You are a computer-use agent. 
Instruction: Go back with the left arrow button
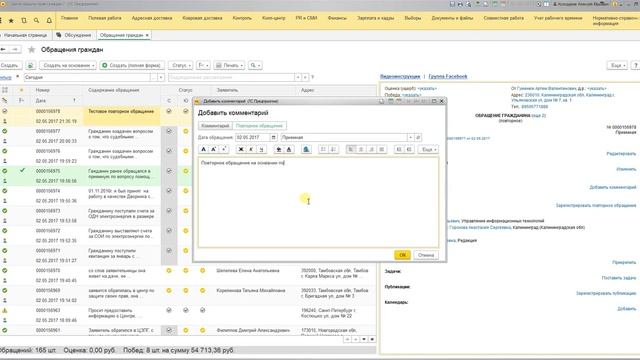[3, 49]
